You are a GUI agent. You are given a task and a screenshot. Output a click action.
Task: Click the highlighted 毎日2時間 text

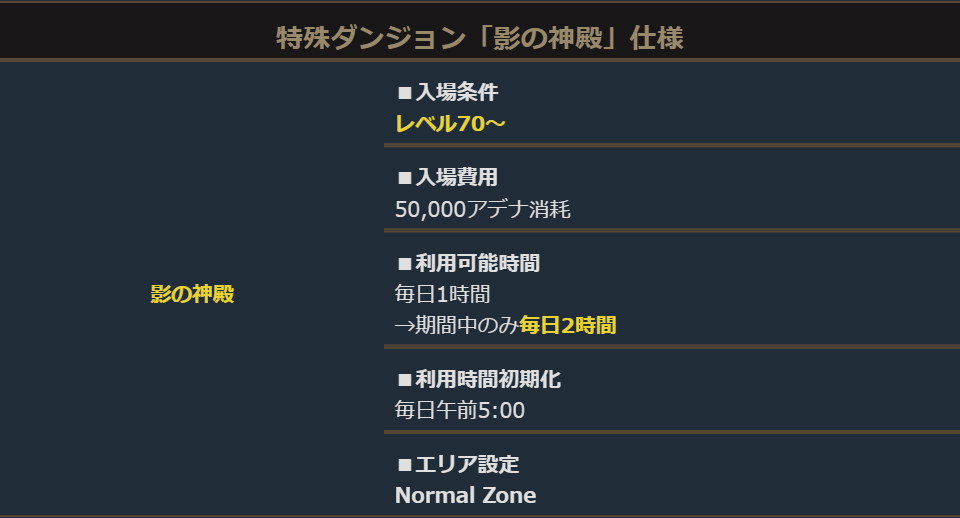click(x=567, y=325)
